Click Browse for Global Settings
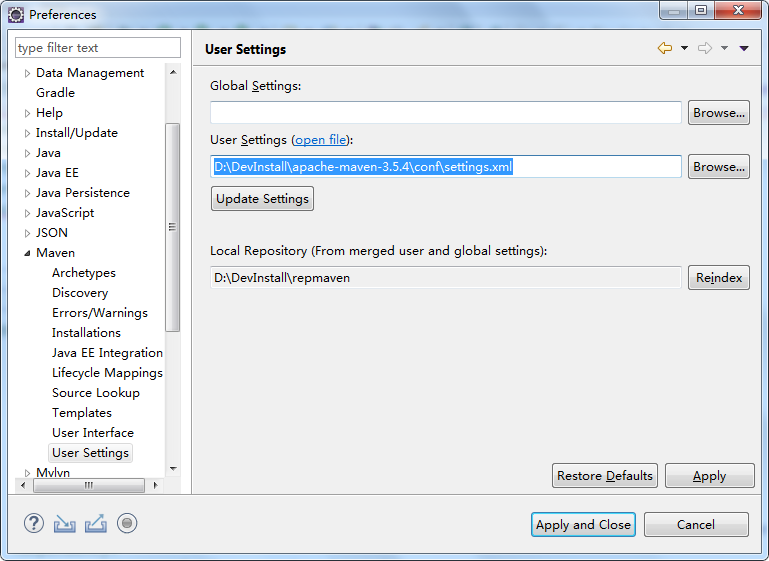Viewport: 769px width, 561px height. (x=718, y=113)
